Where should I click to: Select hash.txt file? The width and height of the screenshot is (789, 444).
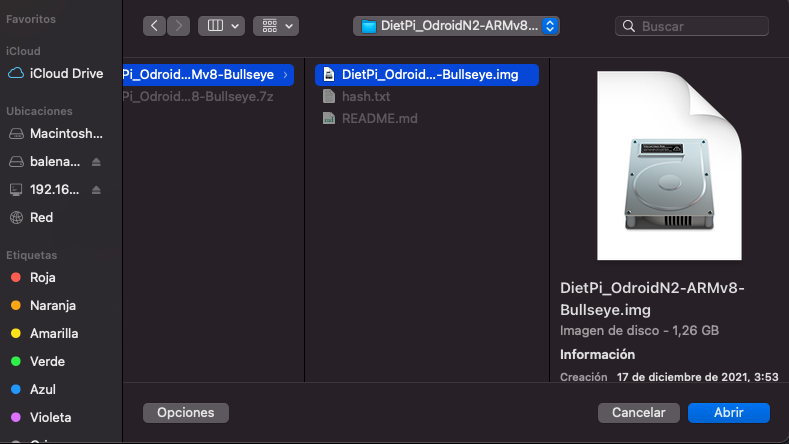point(365,96)
